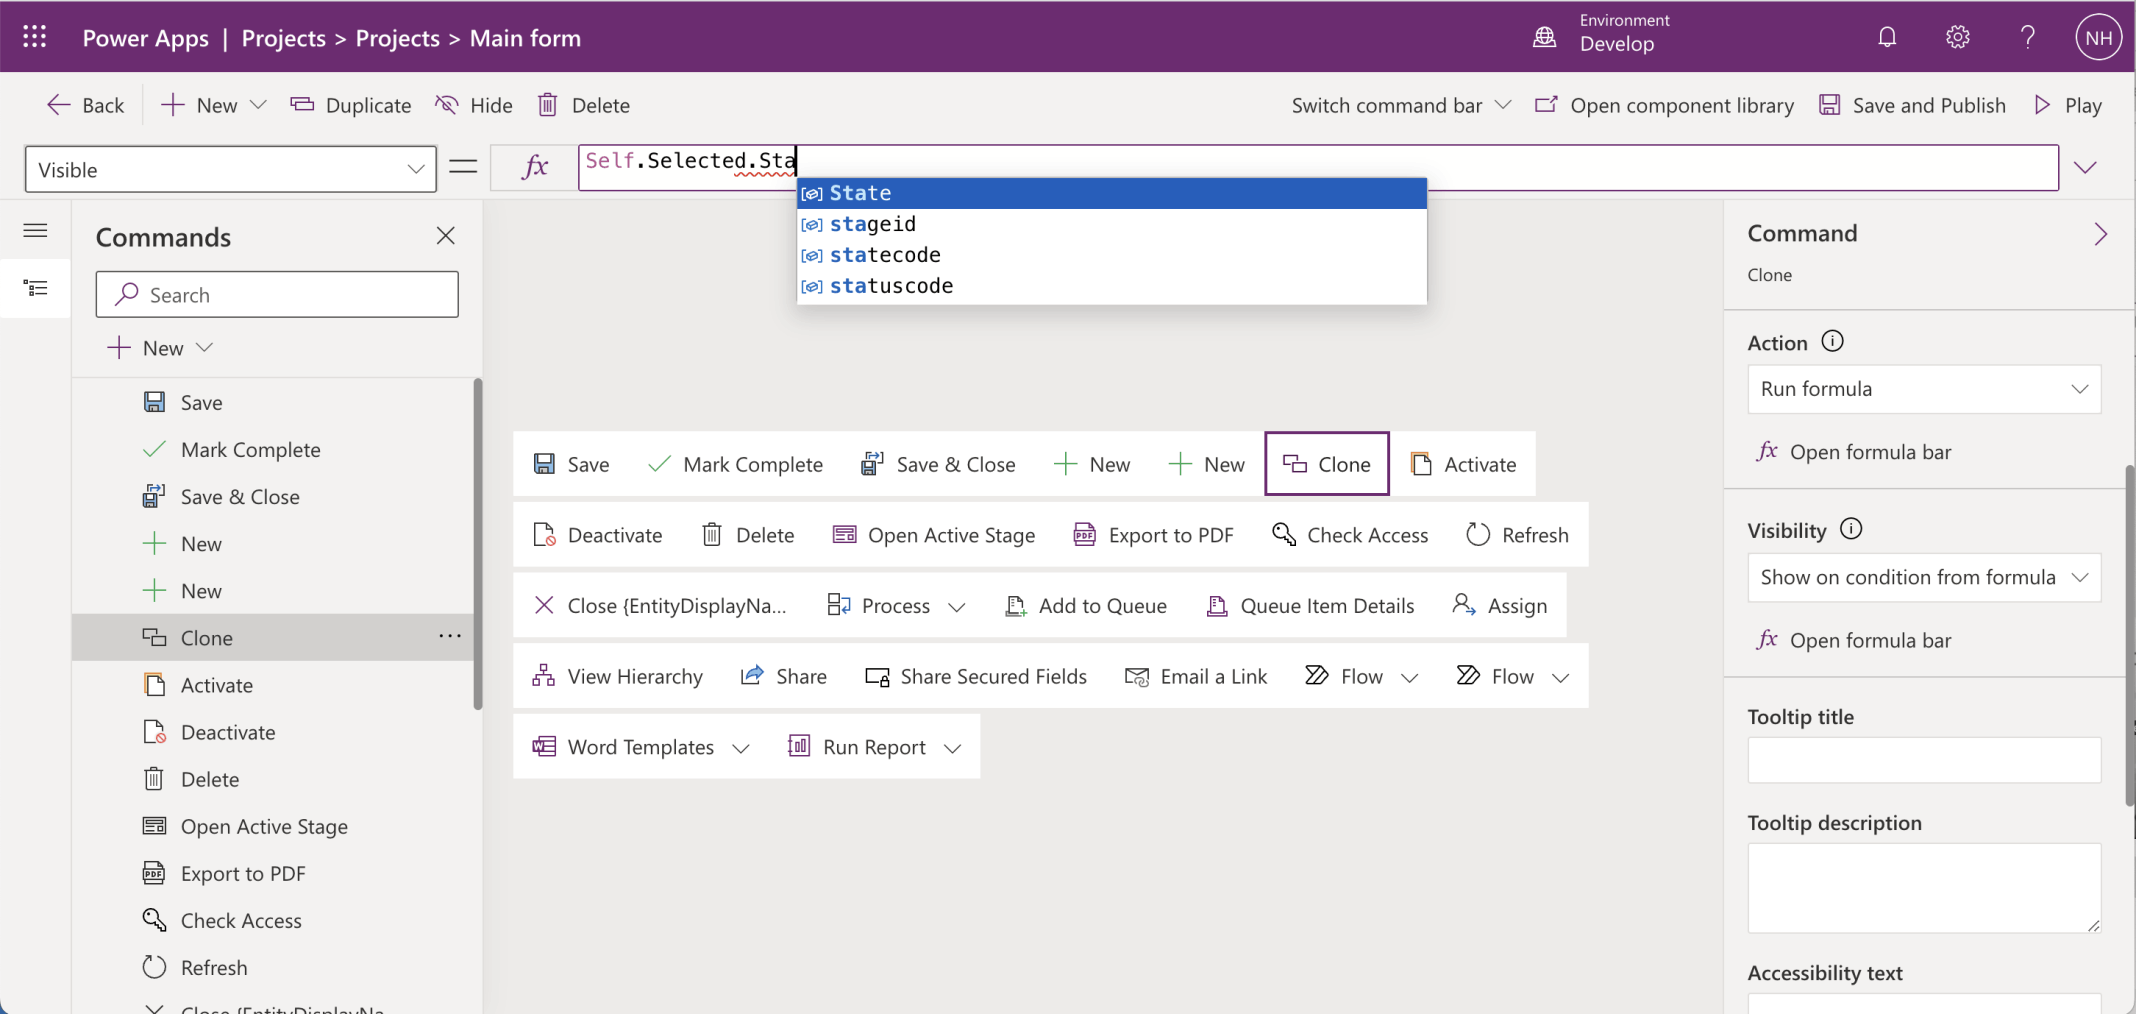Click Save and Publish button
2136x1014 pixels.
click(x=1912, y=105)
